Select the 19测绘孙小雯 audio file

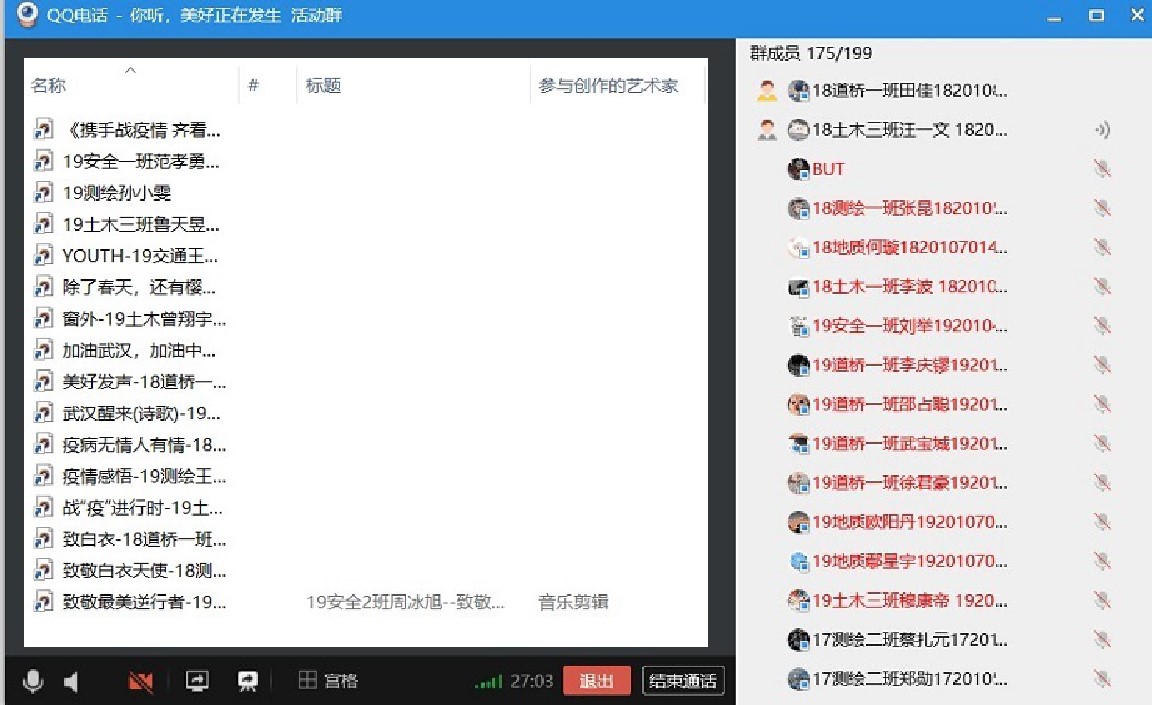116,193
